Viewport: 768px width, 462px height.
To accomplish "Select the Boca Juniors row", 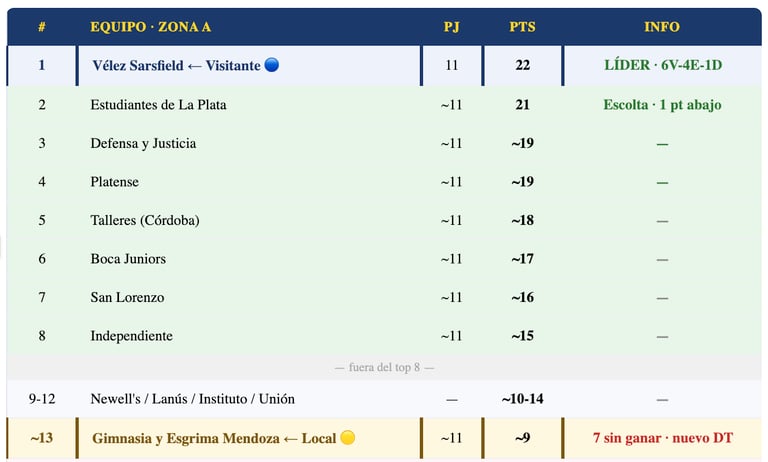I will (126, 259).
